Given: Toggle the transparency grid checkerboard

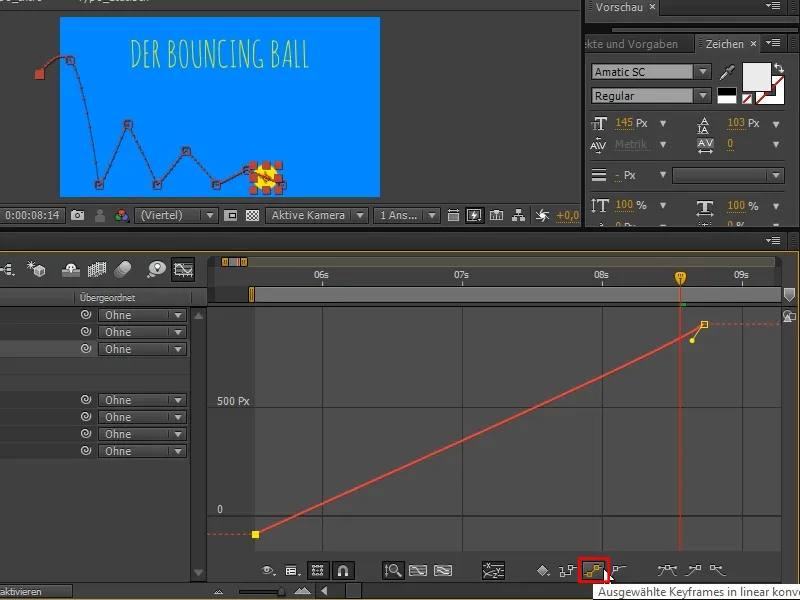Looking at the screenshot, I should (x=253, y=215).
